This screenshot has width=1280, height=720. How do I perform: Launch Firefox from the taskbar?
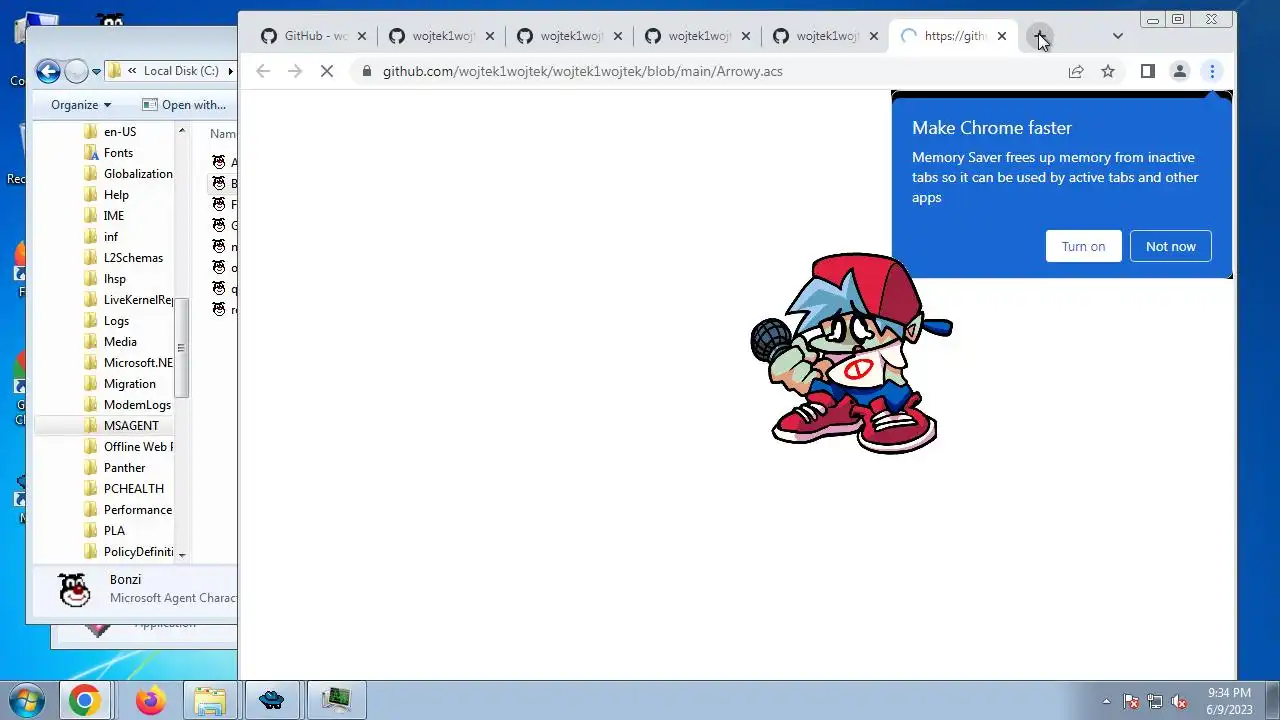click(152, 700)
